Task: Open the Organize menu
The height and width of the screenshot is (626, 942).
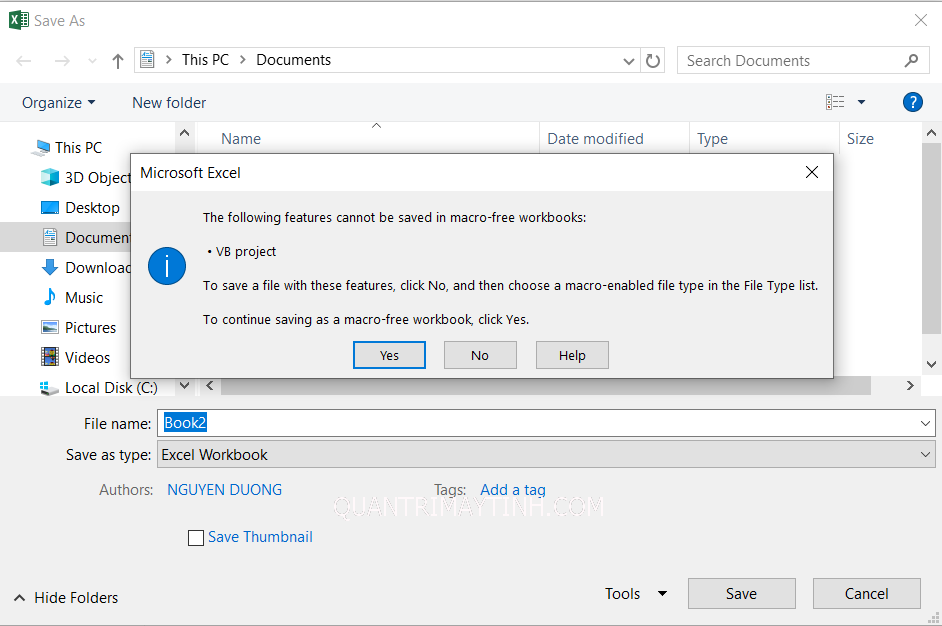Action: point(58,103)
